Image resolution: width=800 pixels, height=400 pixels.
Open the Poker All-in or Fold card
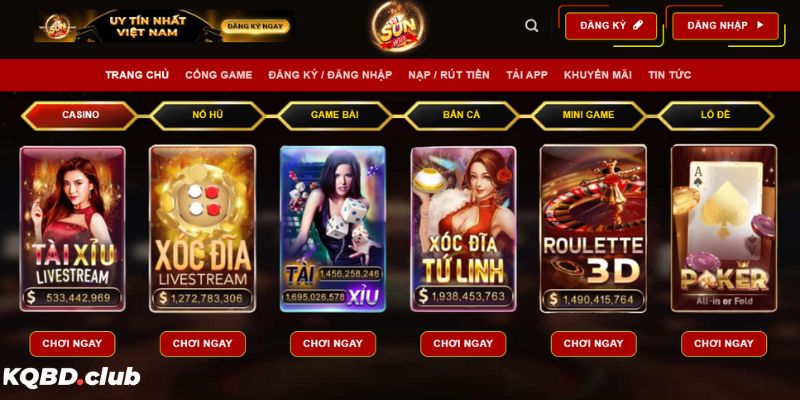724,229
